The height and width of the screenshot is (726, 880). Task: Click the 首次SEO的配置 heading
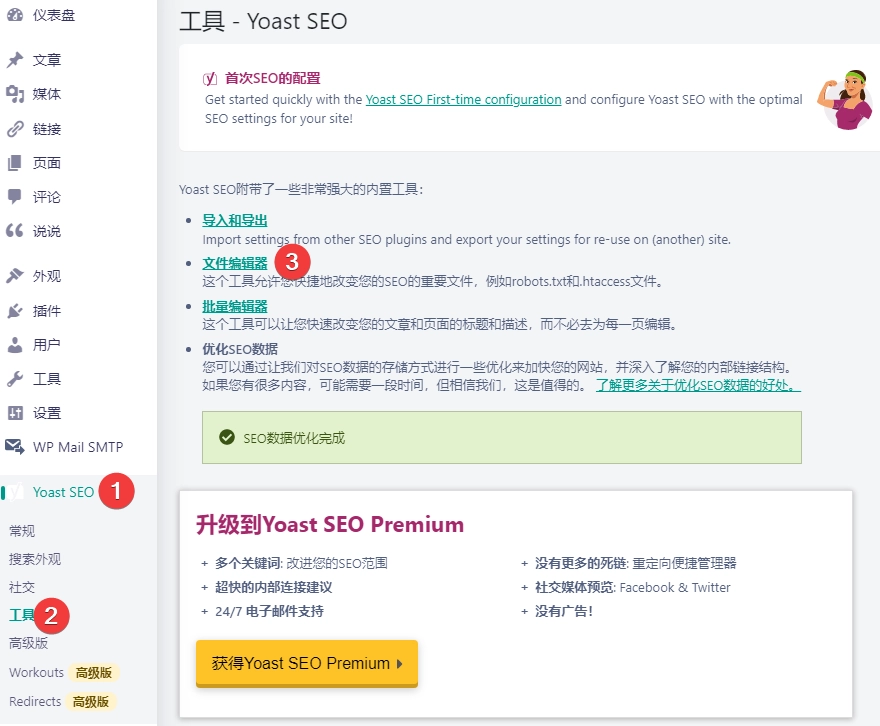coord(272,78)
